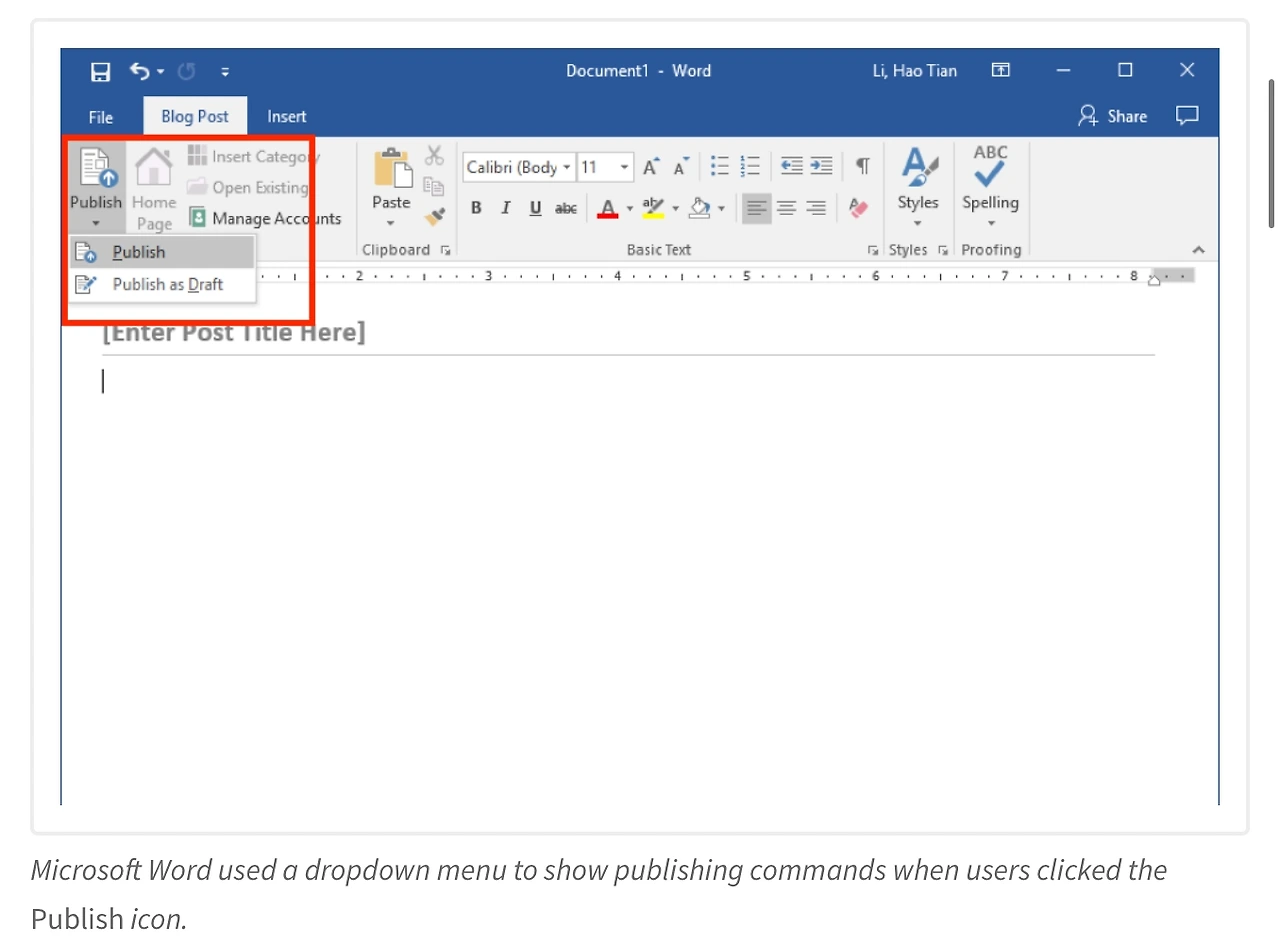Click the Li, Hao Tian account name
The height and width of the screenshot is (943, 1280).
[x=915, y=71]
